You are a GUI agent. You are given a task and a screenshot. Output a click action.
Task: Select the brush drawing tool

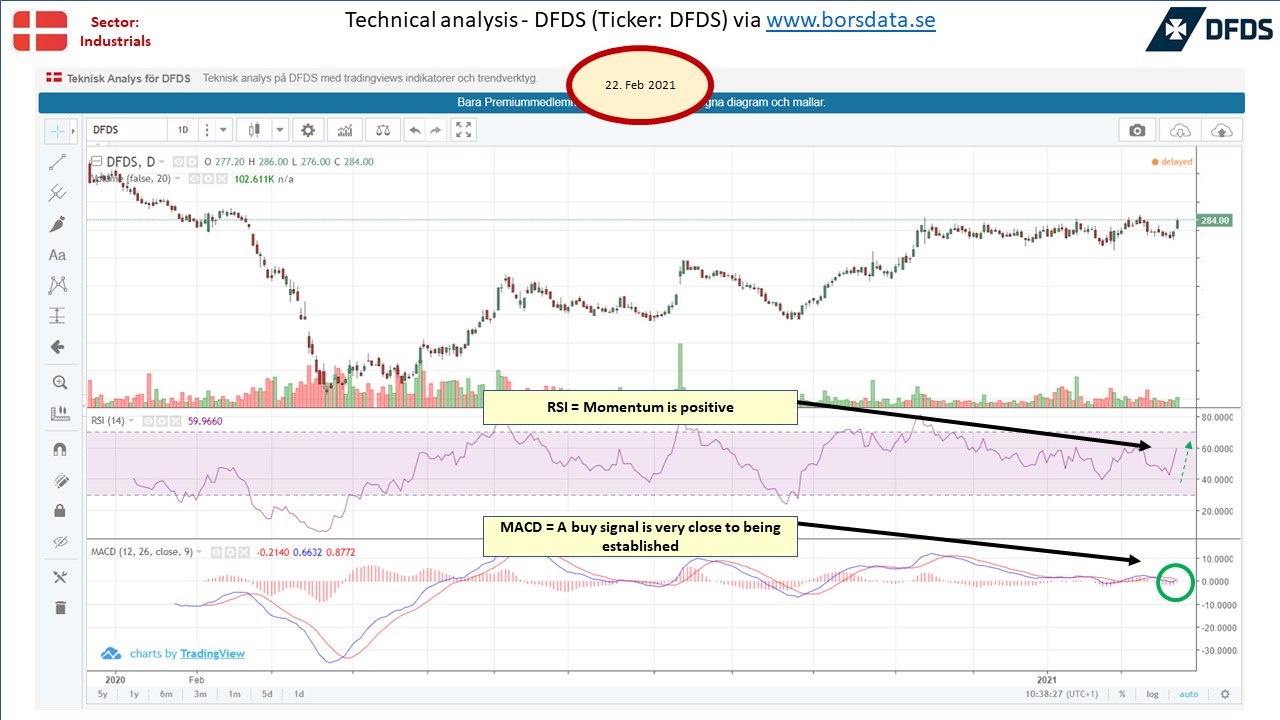[x=58, y=224]
